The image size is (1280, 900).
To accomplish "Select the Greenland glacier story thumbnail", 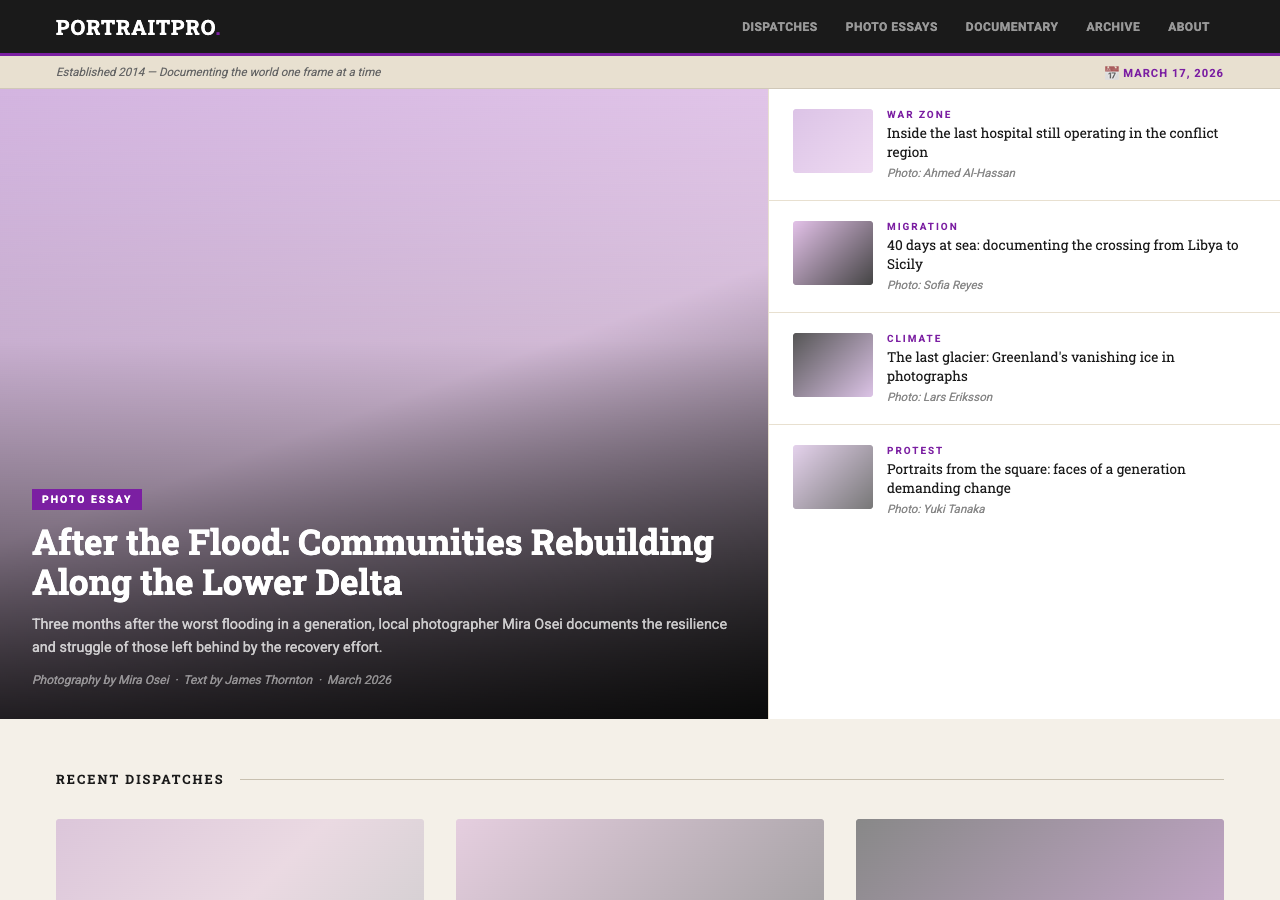I will point(832,365).
